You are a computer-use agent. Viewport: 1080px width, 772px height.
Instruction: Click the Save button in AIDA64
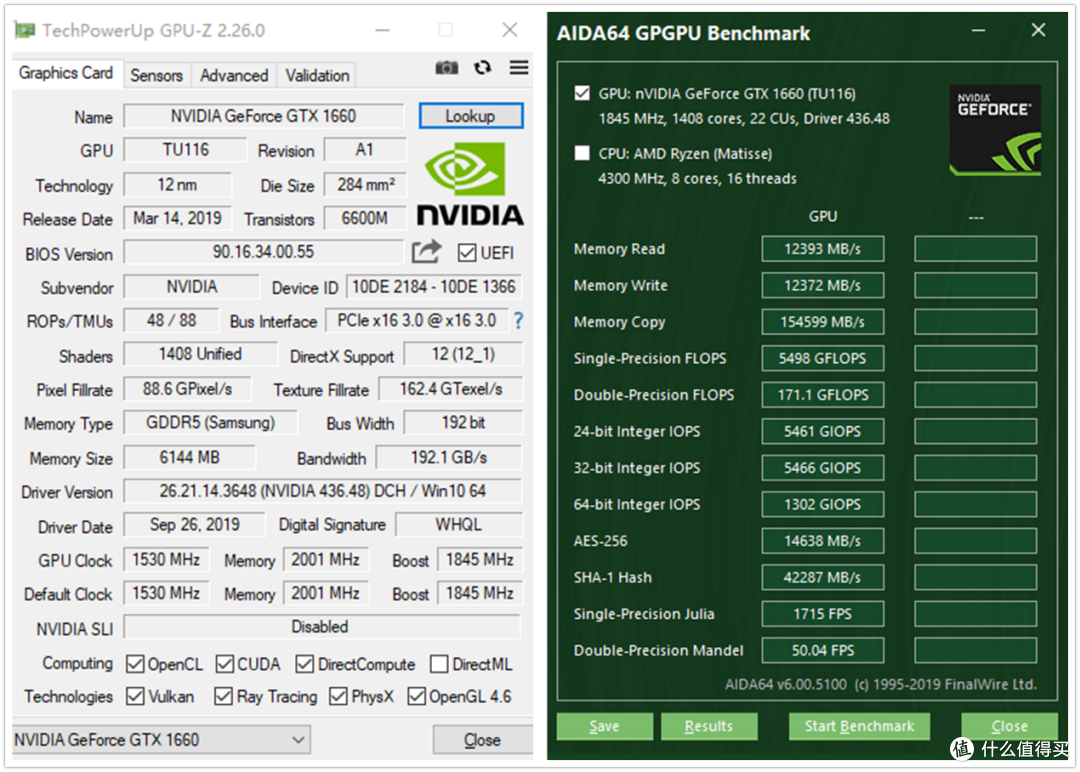(x=604, y=726)
